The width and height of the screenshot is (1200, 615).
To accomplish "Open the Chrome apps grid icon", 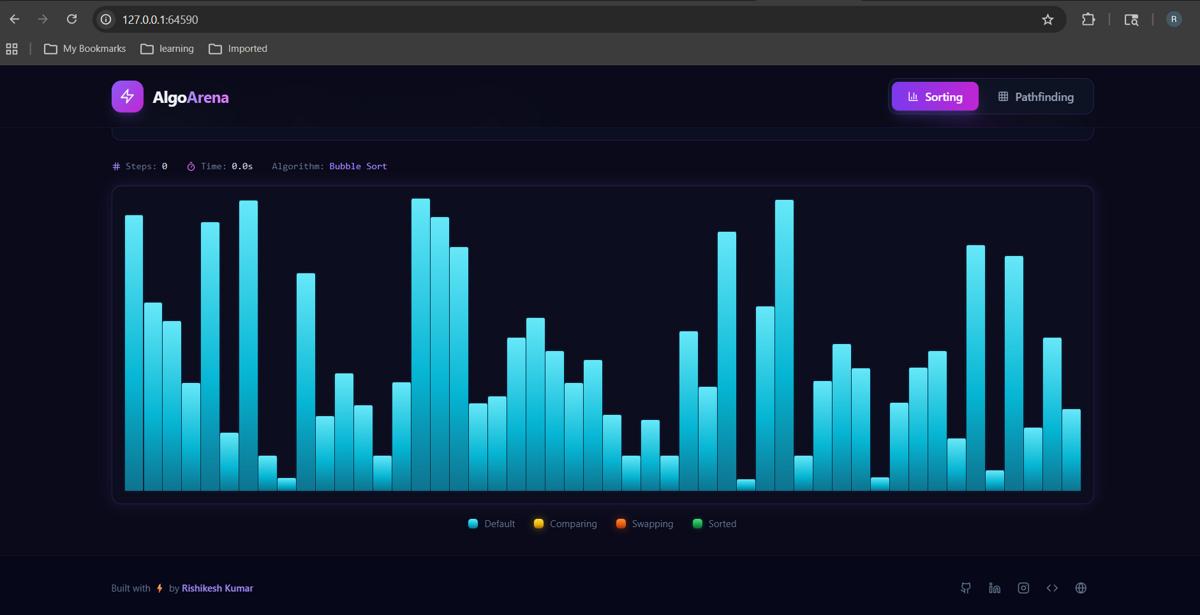I will pyautogui.click(x=12, y=48).
